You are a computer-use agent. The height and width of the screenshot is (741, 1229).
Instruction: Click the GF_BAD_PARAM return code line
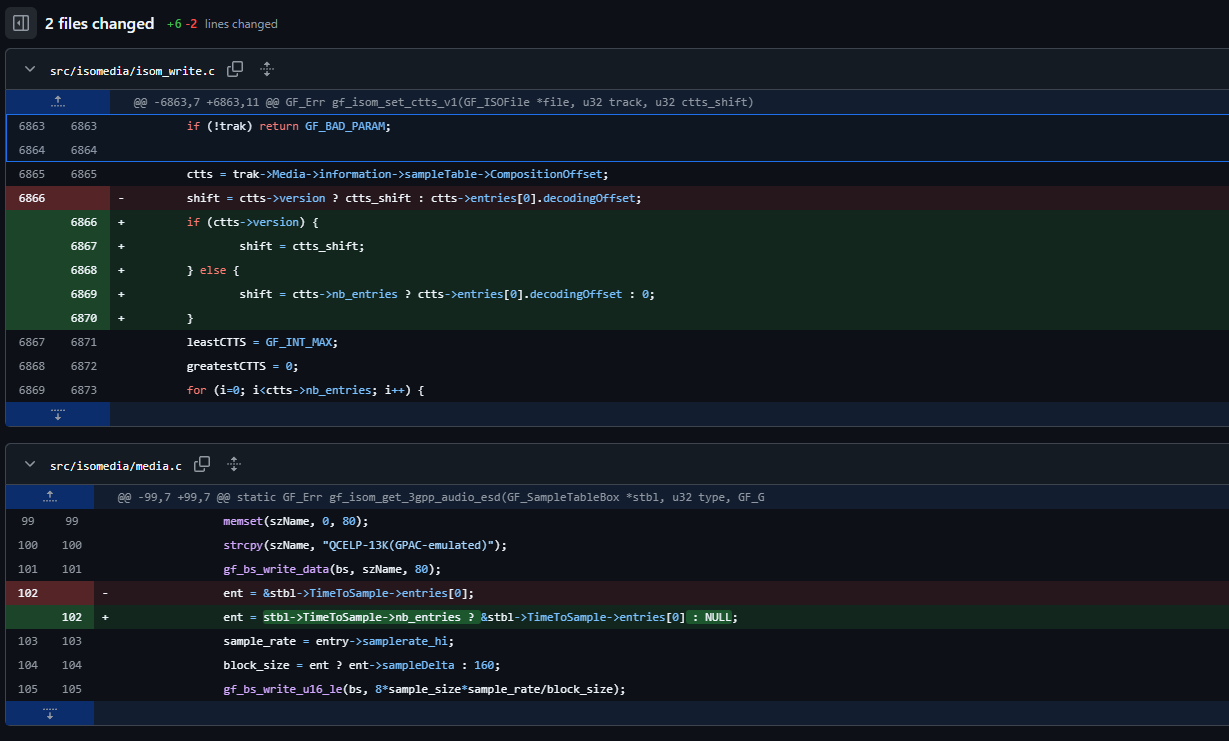[x=288, y=126]
